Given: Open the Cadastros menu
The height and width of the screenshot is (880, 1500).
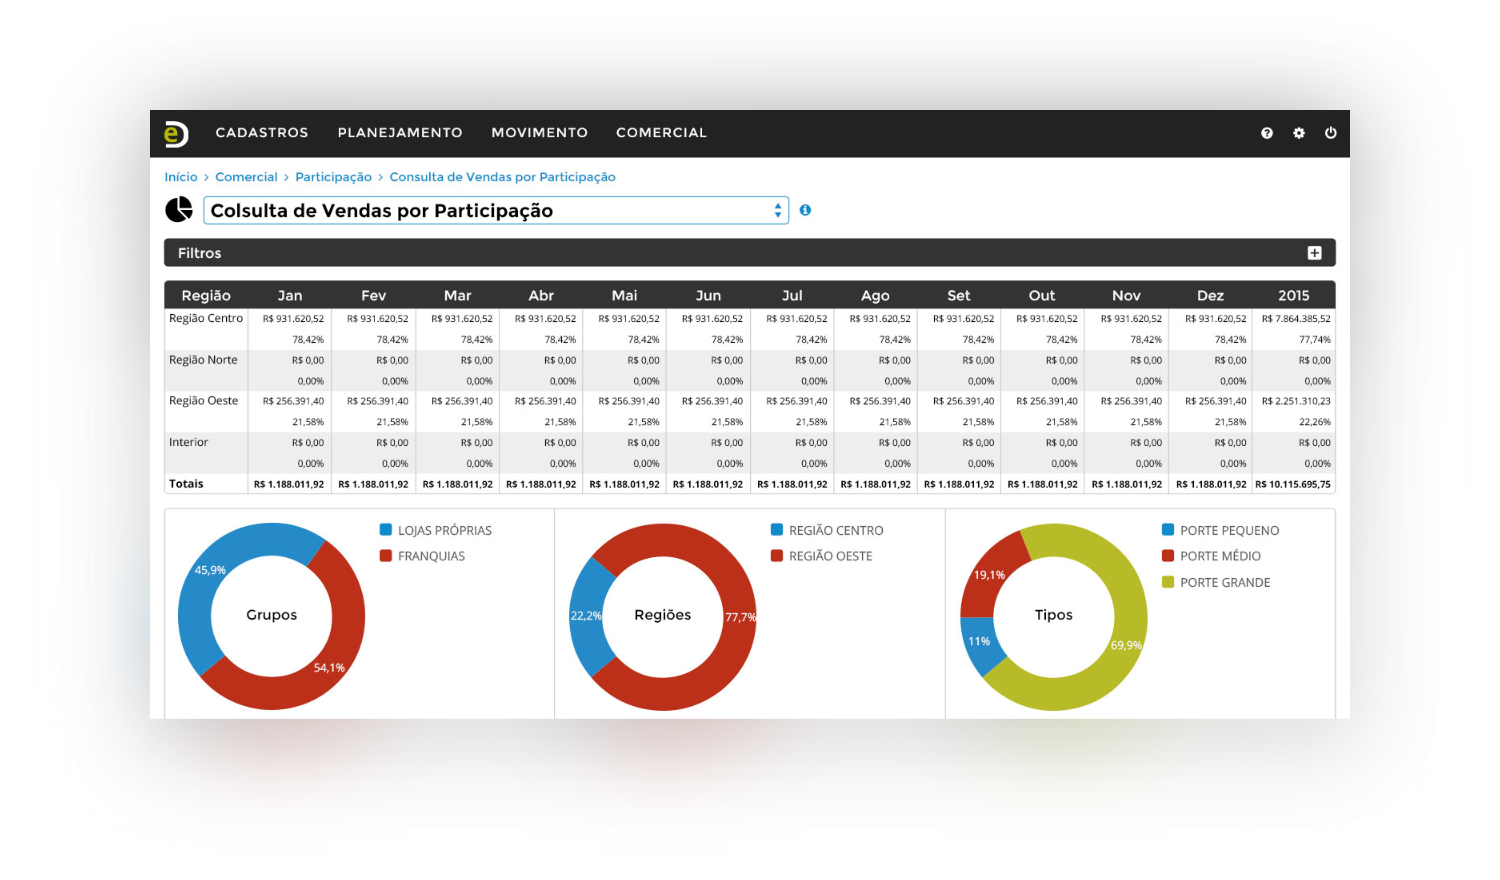Looking at the screenshot, I should 262,133.
